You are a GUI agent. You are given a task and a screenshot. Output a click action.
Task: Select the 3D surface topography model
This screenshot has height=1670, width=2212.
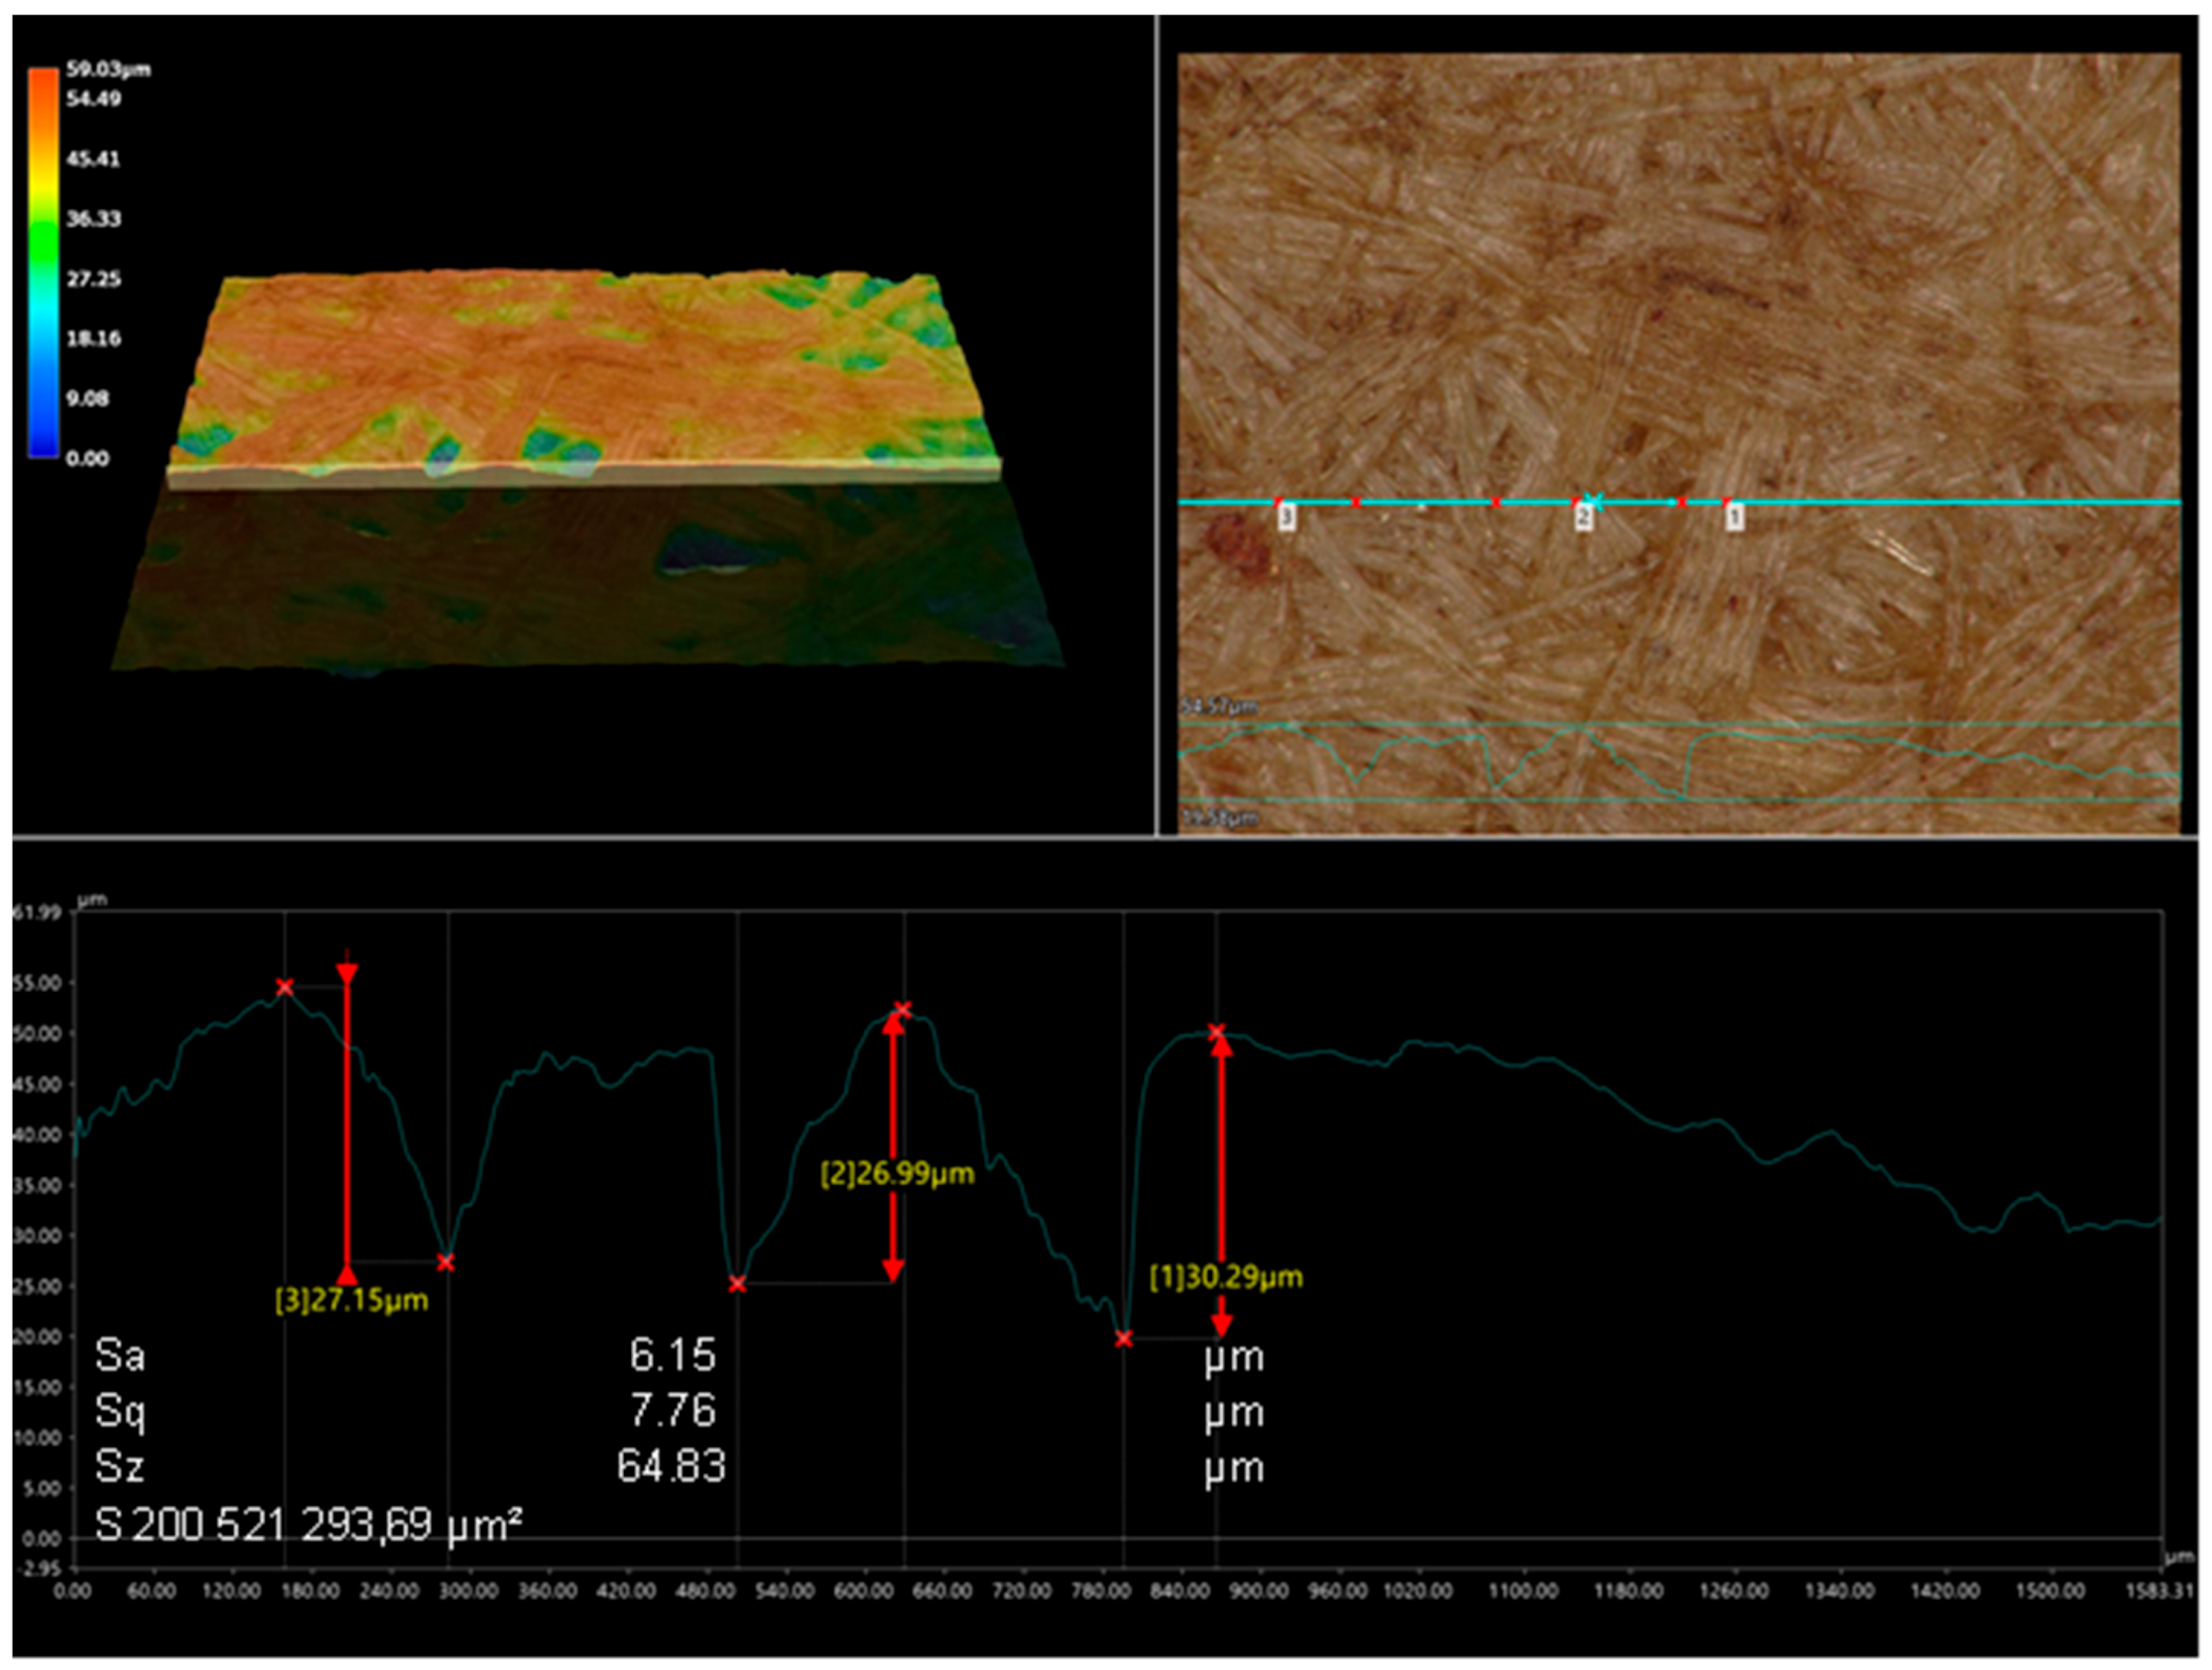pyautogui.click(x=585, y=375)
